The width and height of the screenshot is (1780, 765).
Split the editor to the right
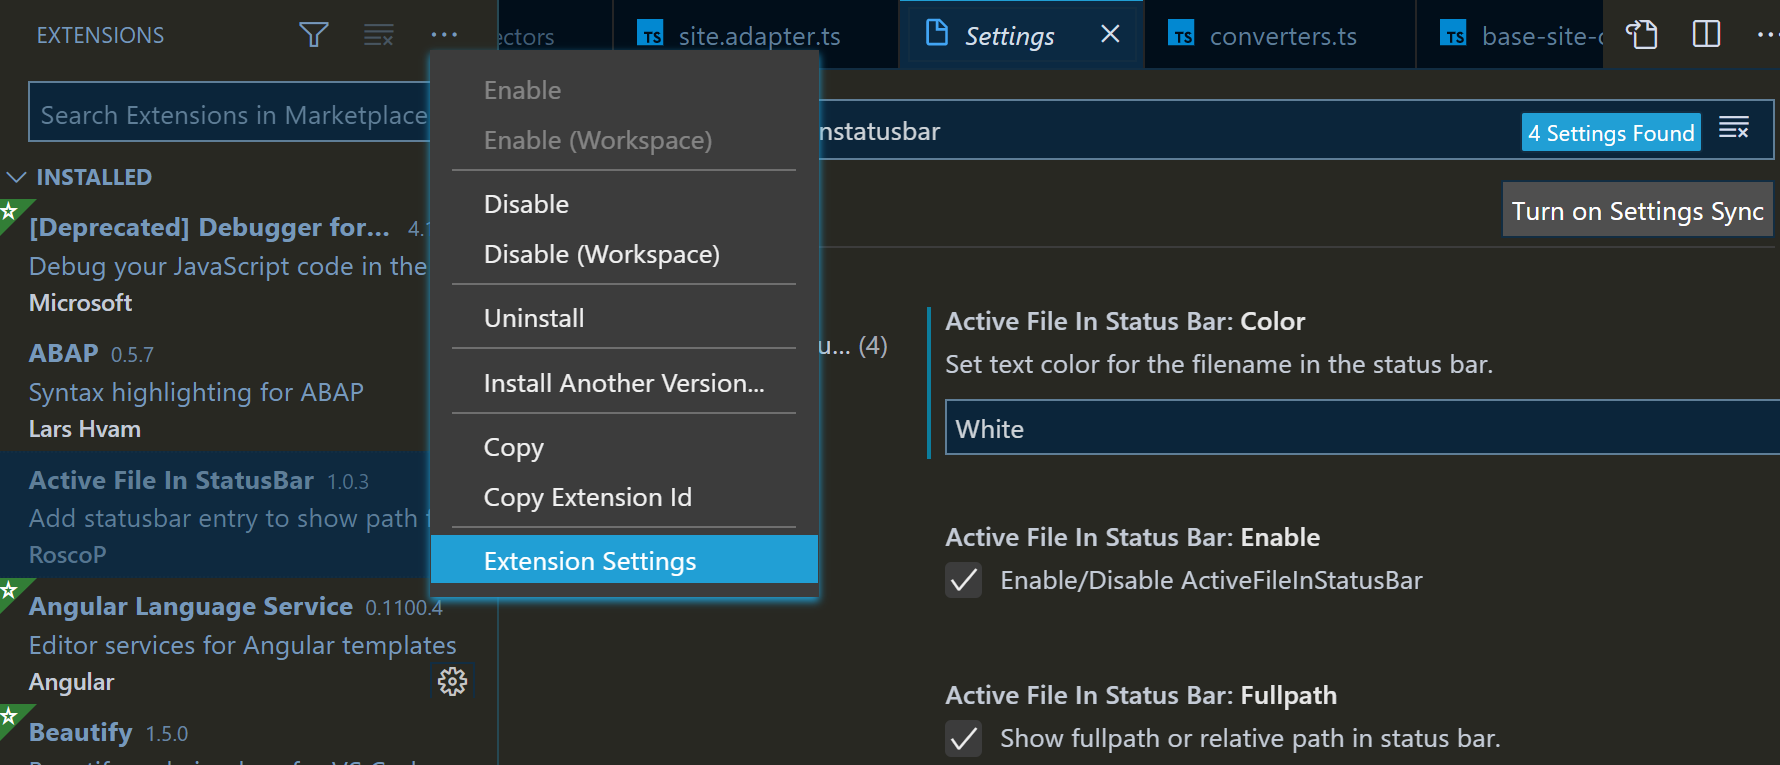coord(1706,35)
